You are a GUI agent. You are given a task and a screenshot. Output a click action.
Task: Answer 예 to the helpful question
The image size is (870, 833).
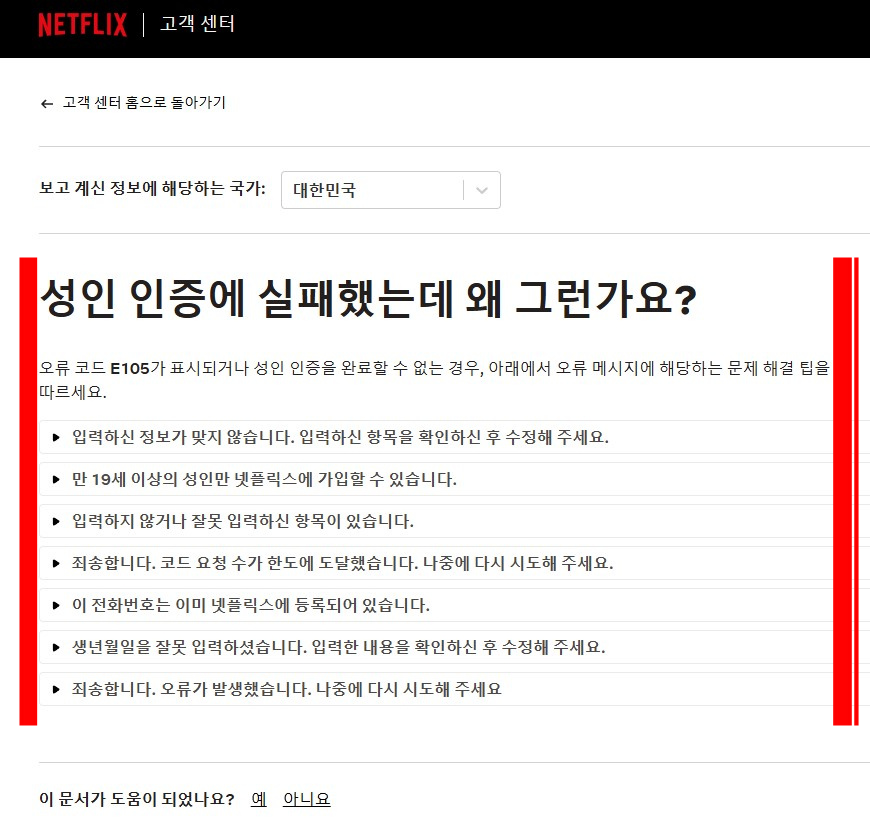click(x=259, y=799)
